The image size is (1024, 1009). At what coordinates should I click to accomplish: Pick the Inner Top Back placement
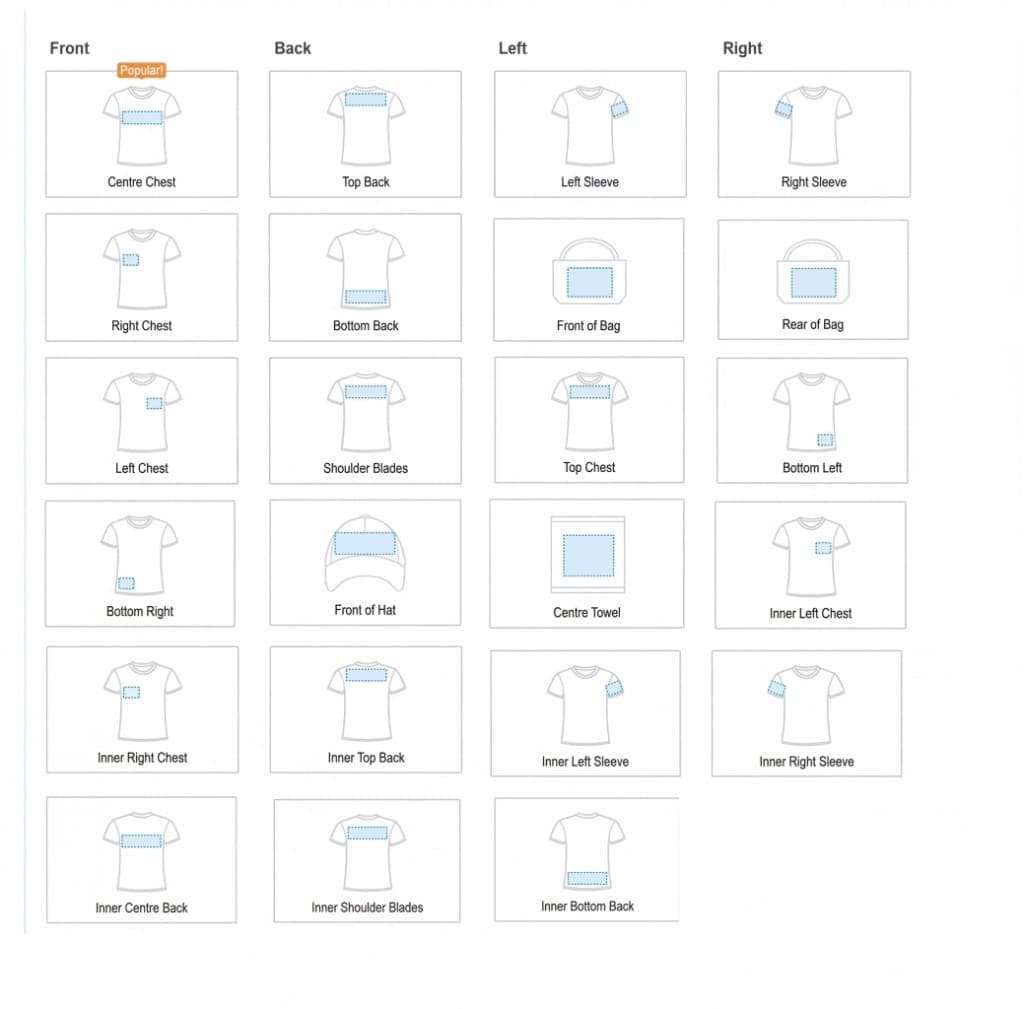pos(366,709)
